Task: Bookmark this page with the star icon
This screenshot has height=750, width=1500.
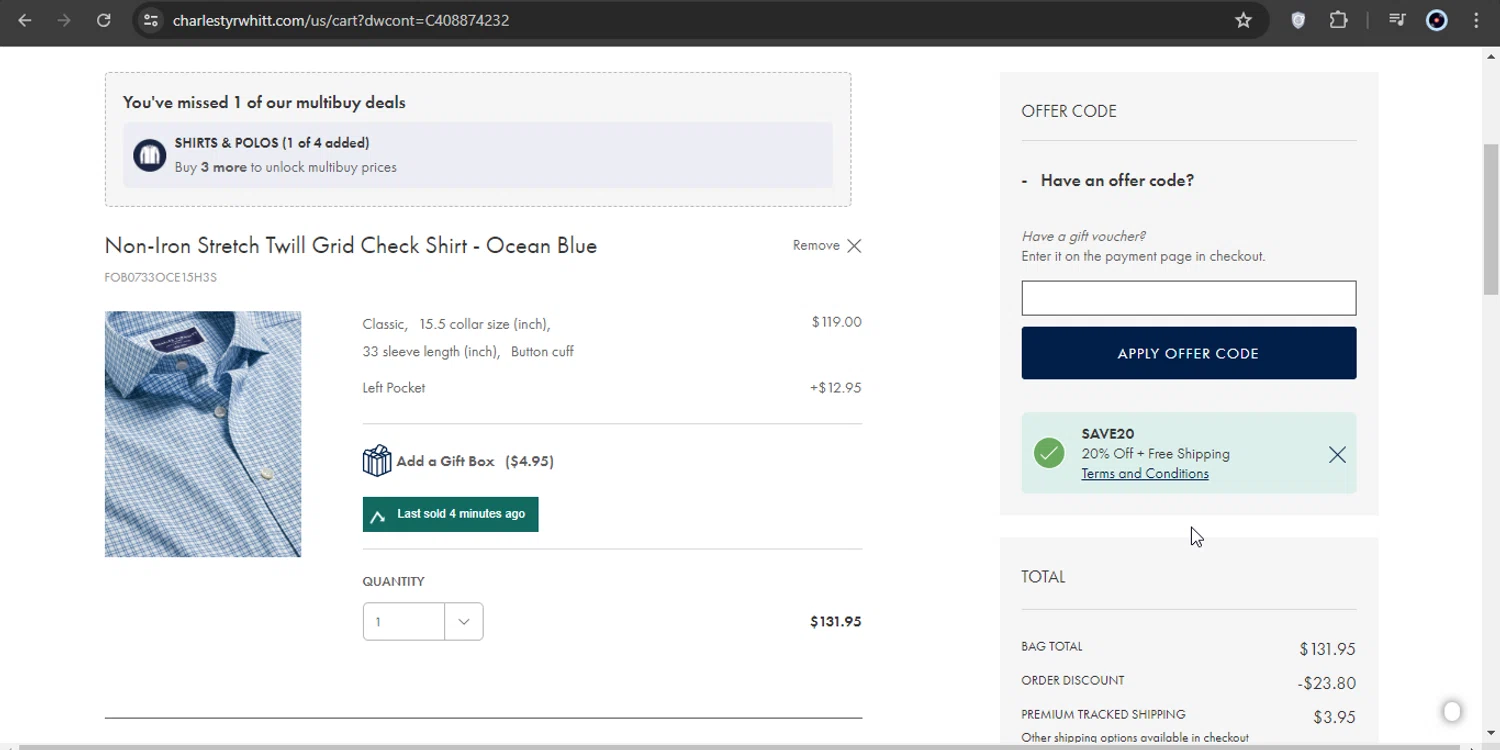Action: (1243, 20)
